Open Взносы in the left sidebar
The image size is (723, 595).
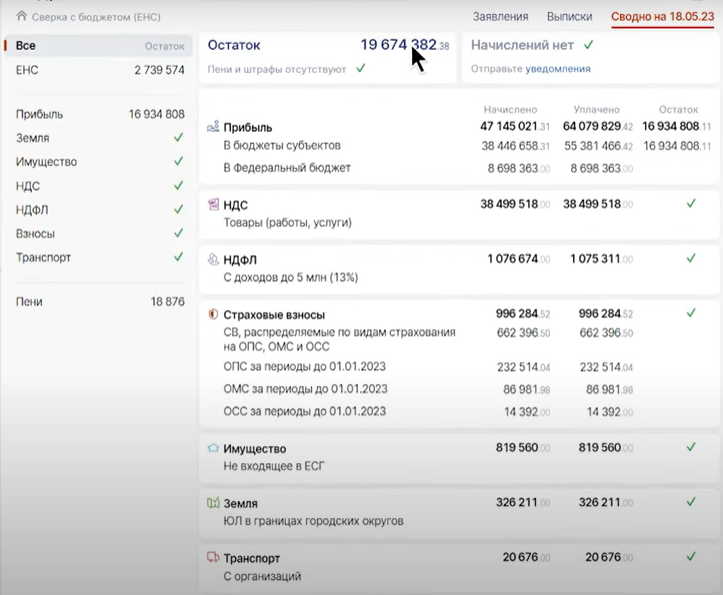pos(98,234)
